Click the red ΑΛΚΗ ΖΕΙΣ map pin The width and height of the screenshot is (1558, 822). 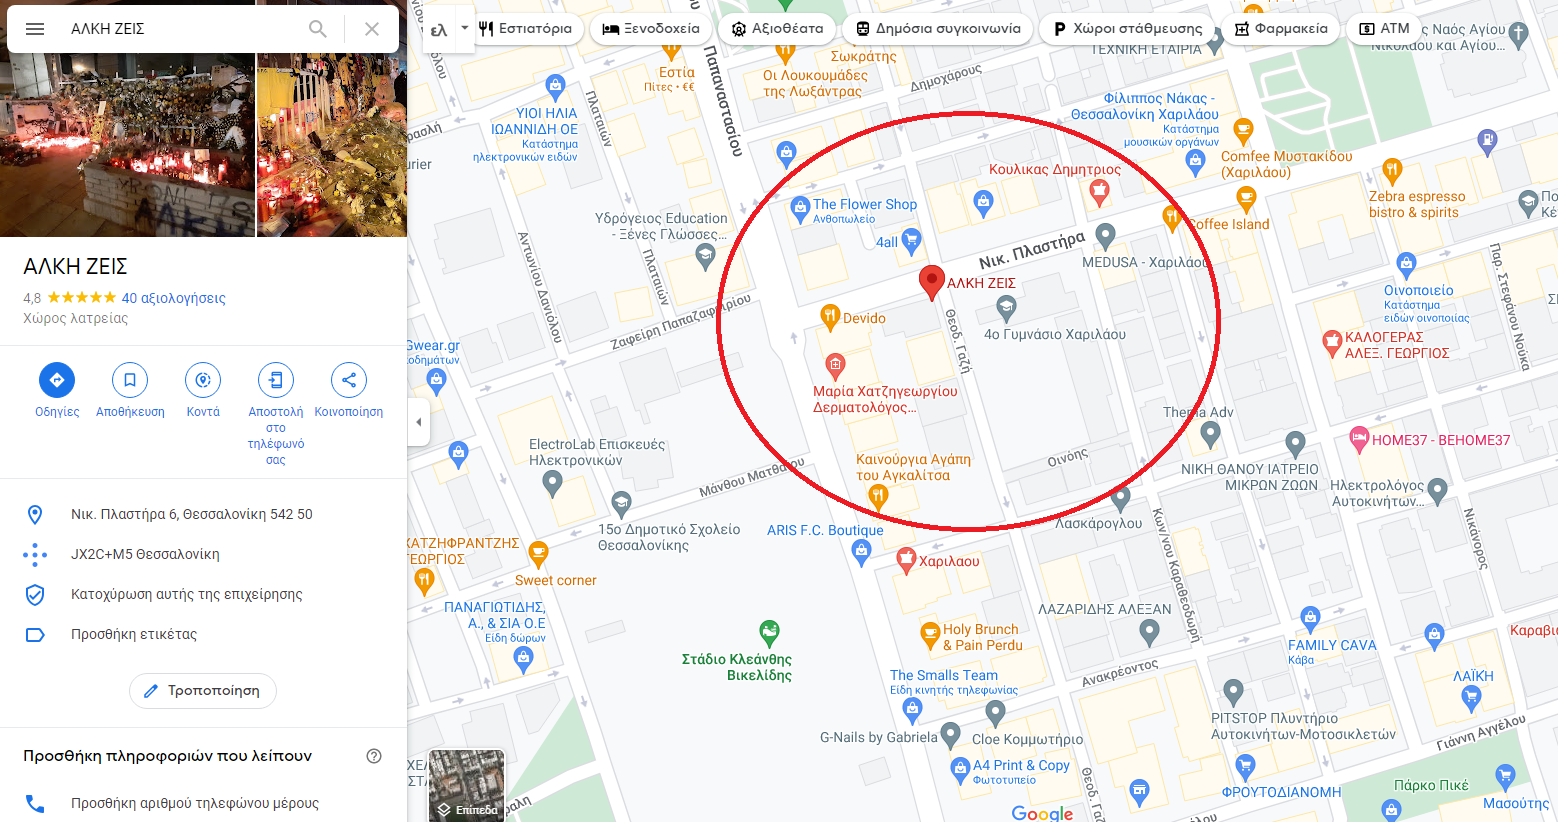[x=931, y=283]
